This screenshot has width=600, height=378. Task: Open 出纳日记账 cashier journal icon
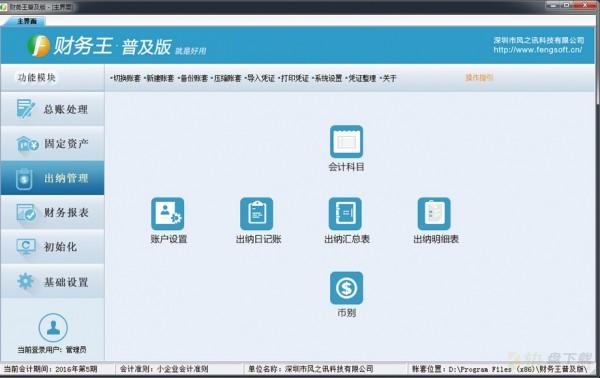(x=256, y=213)
